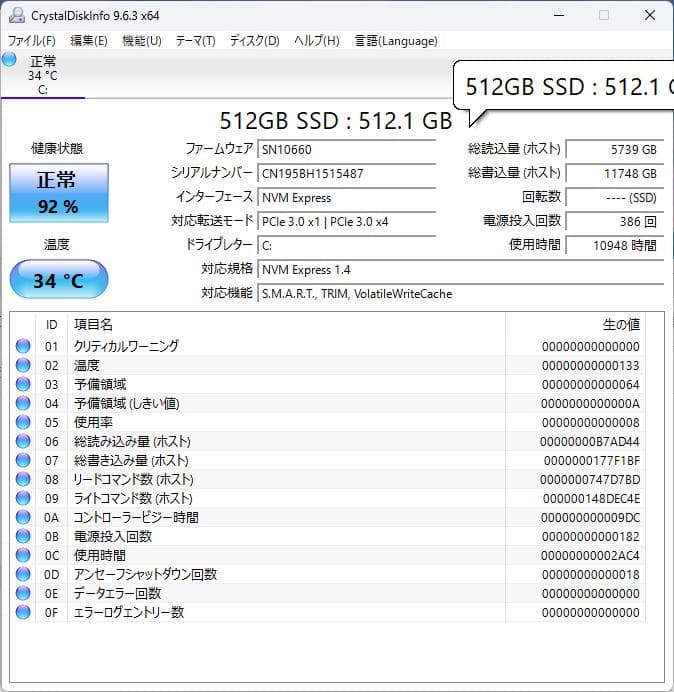Click power on hours value 10948 時間
The height and width of the screenshot is (692, 674).
coord(614,246)
